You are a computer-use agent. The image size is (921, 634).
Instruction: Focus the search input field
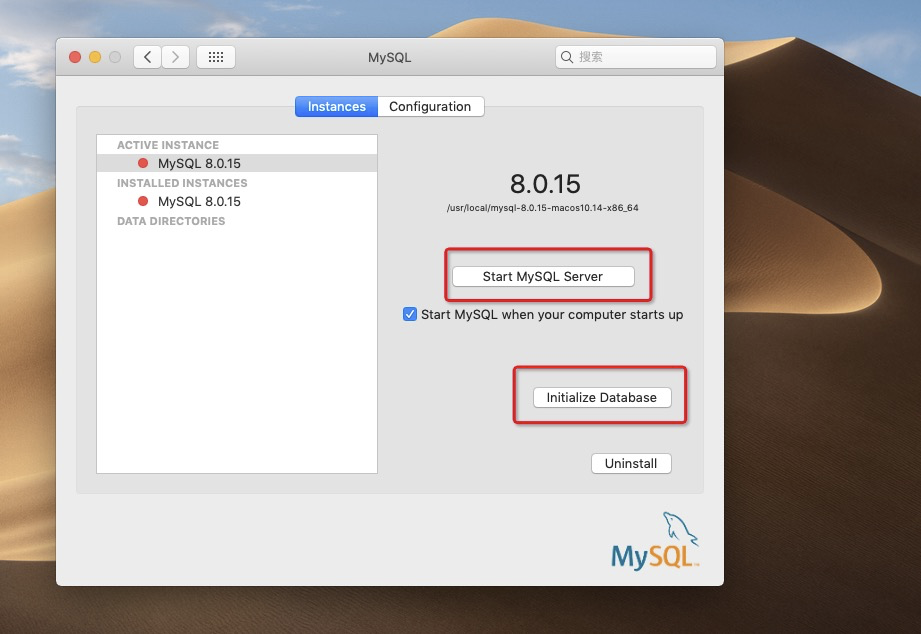pyautogui.click(x=636, y=57)
